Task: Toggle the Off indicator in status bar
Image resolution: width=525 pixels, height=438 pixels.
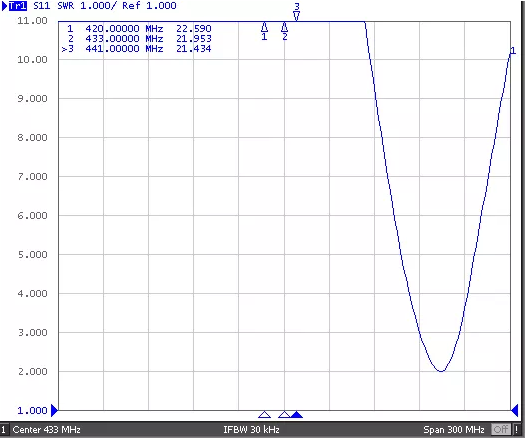Action: pos(501,429)
